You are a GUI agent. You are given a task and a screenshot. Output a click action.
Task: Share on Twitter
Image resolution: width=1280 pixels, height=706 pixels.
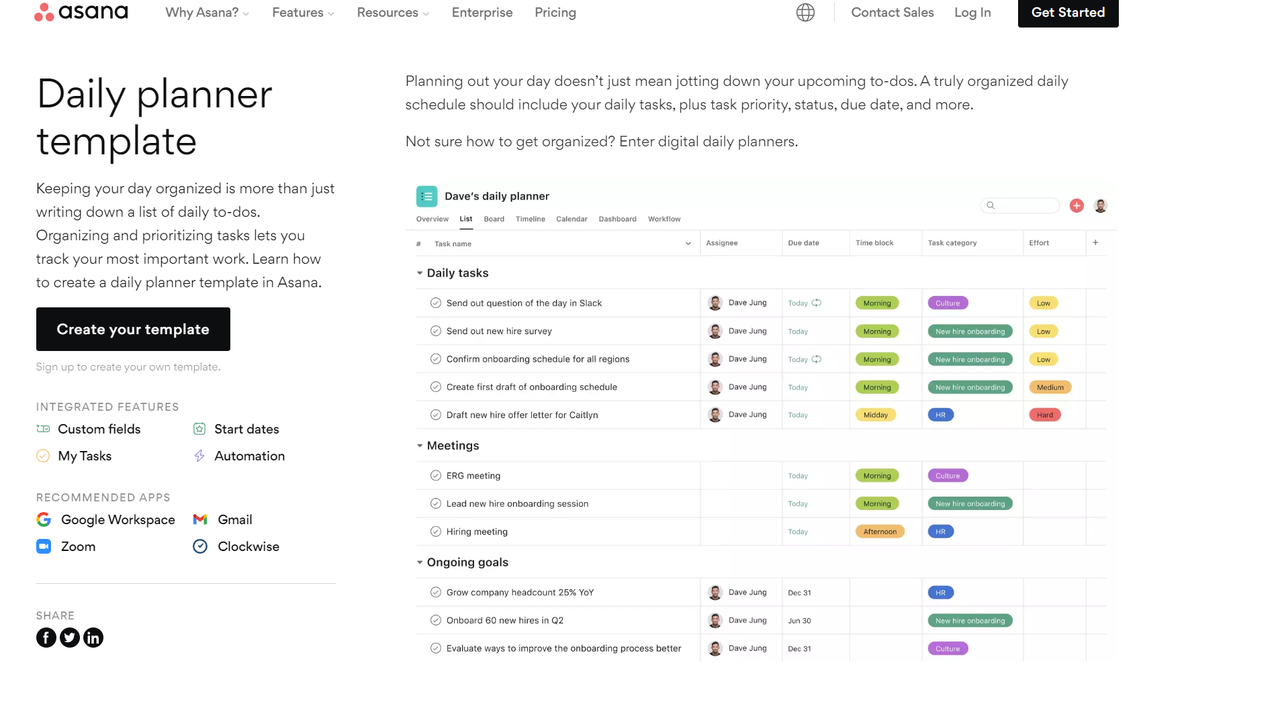pos(70,638)
